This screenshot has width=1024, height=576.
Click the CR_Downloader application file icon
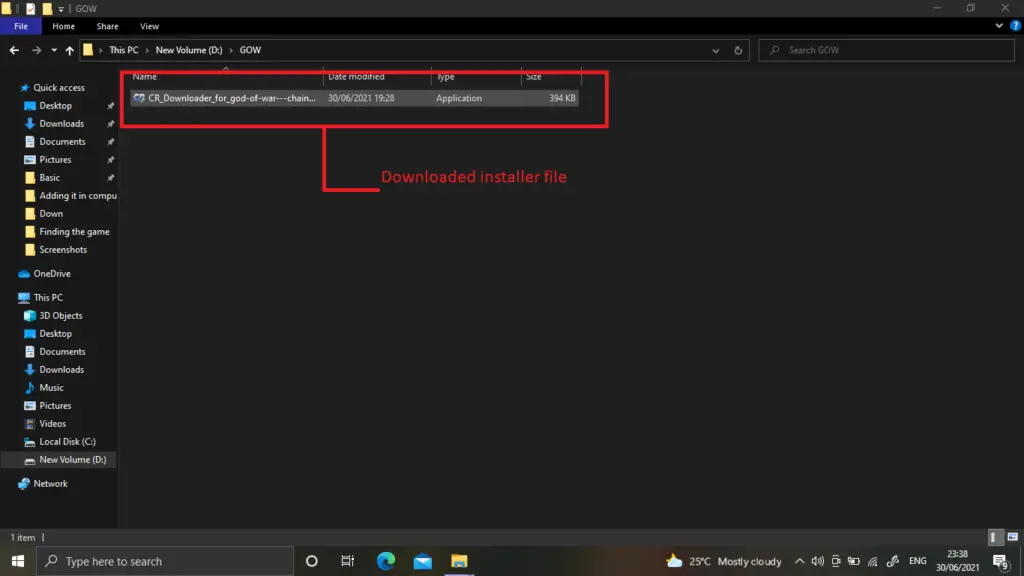point(138,98)
